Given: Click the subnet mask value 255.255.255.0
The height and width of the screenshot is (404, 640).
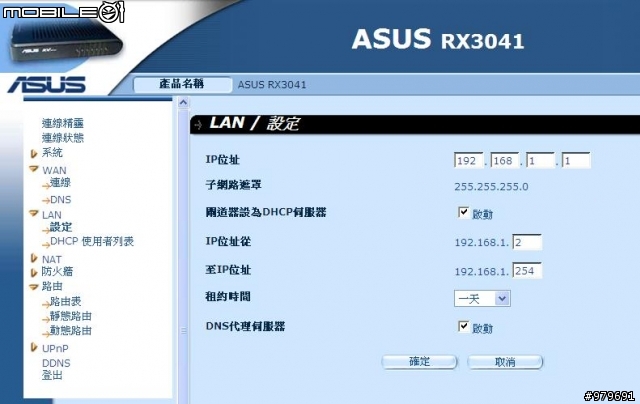Looking at the screenshot, I should click(x=491, y=187).
